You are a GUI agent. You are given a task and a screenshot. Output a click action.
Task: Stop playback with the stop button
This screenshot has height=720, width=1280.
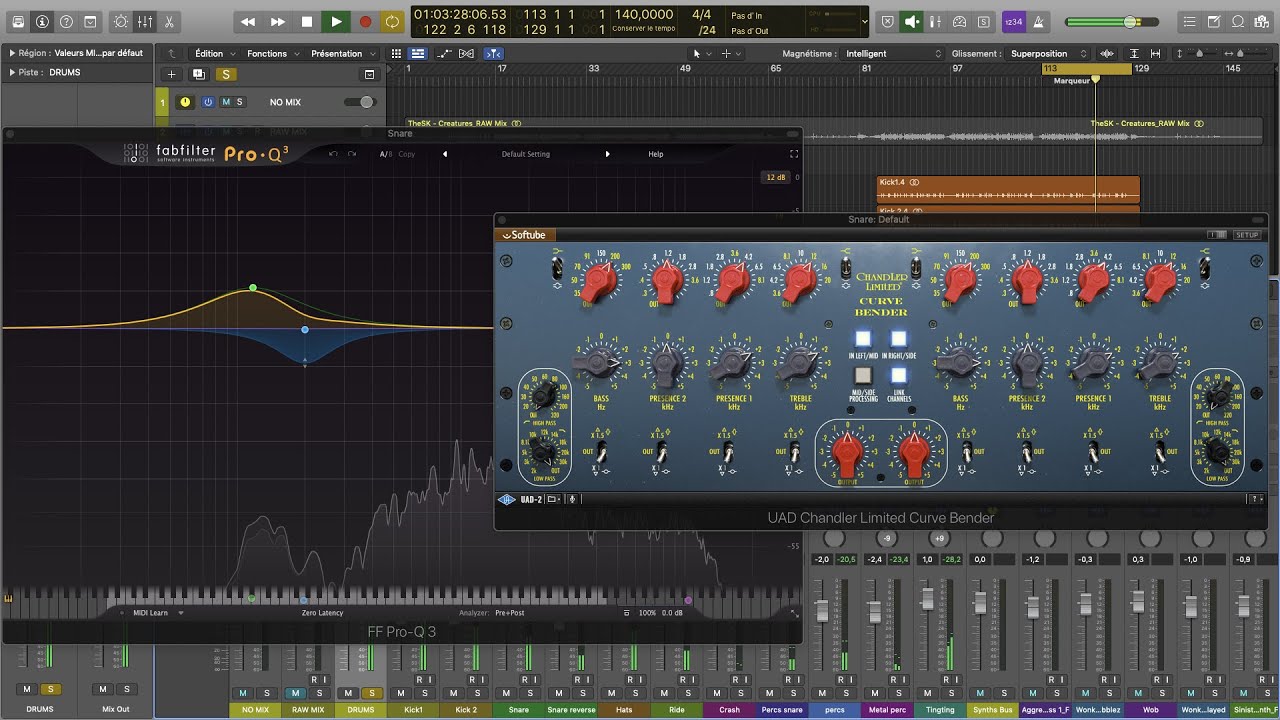point(307,21)
